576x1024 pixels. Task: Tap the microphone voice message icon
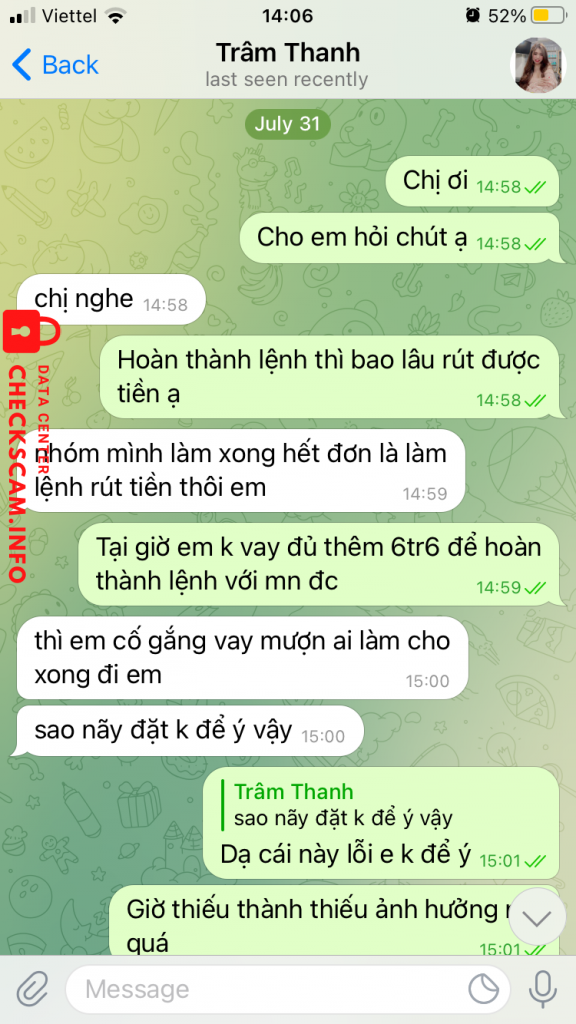coord(542,989)
